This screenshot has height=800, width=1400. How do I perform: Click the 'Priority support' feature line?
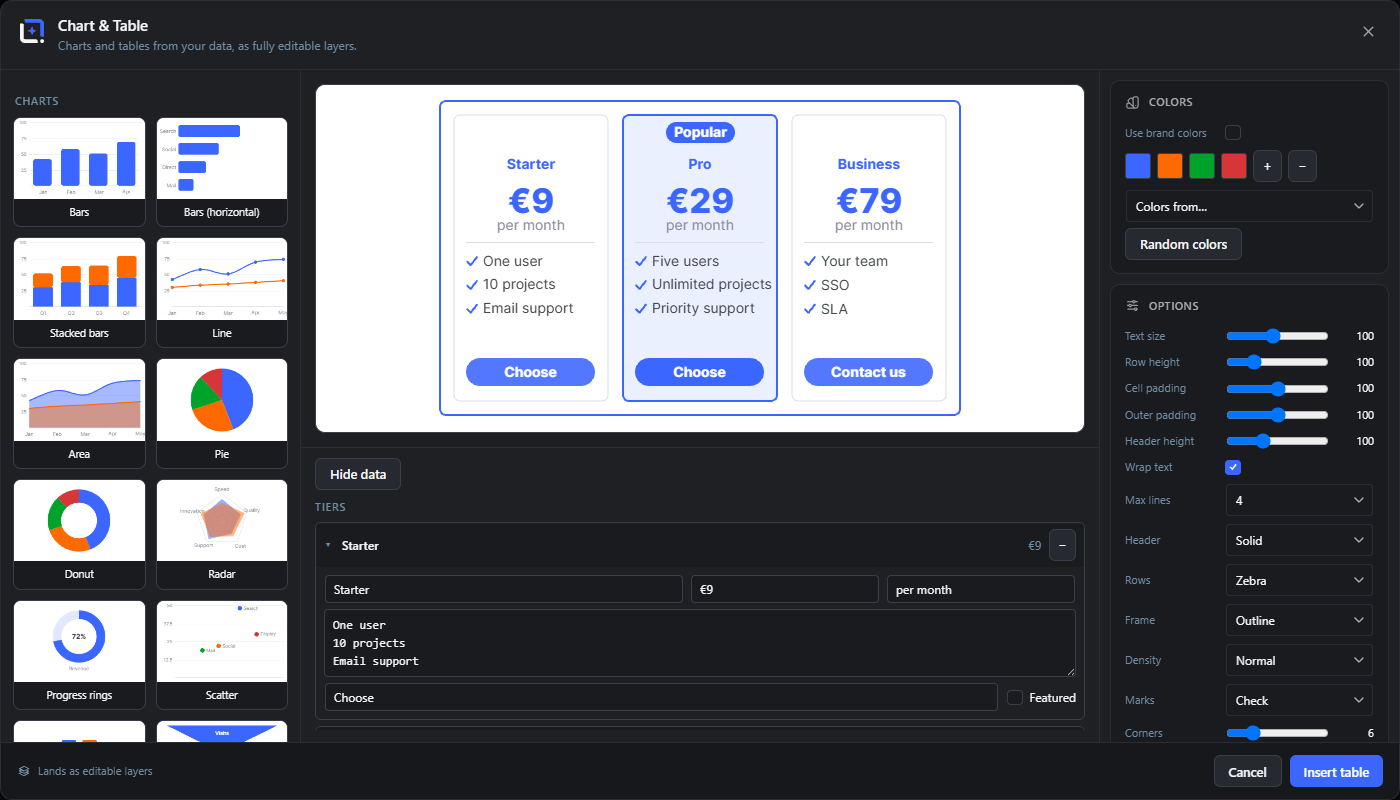(x=703, y=308)
